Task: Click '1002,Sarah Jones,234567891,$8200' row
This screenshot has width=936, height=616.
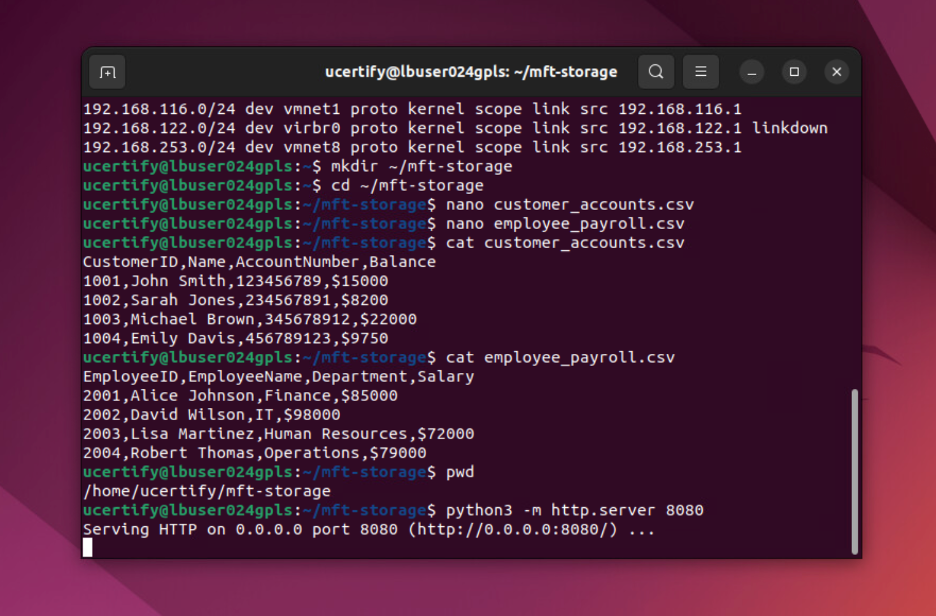Action: pyautogui.click(x=236, y=300)
